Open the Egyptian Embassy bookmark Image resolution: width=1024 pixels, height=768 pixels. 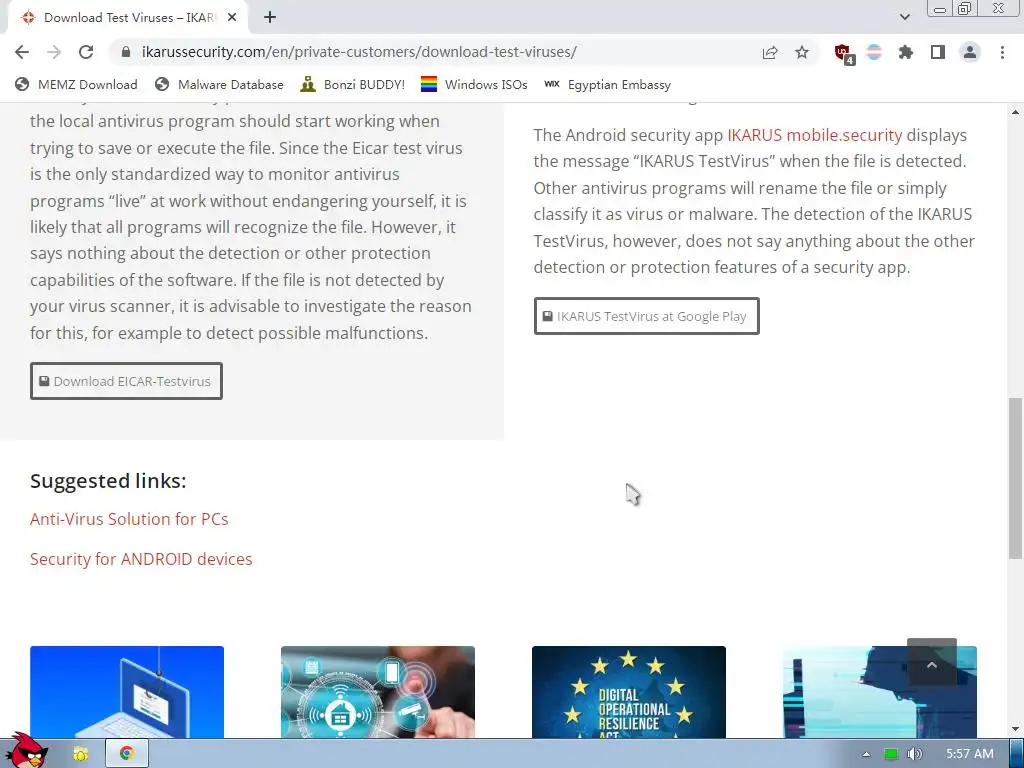pos(607,84)
